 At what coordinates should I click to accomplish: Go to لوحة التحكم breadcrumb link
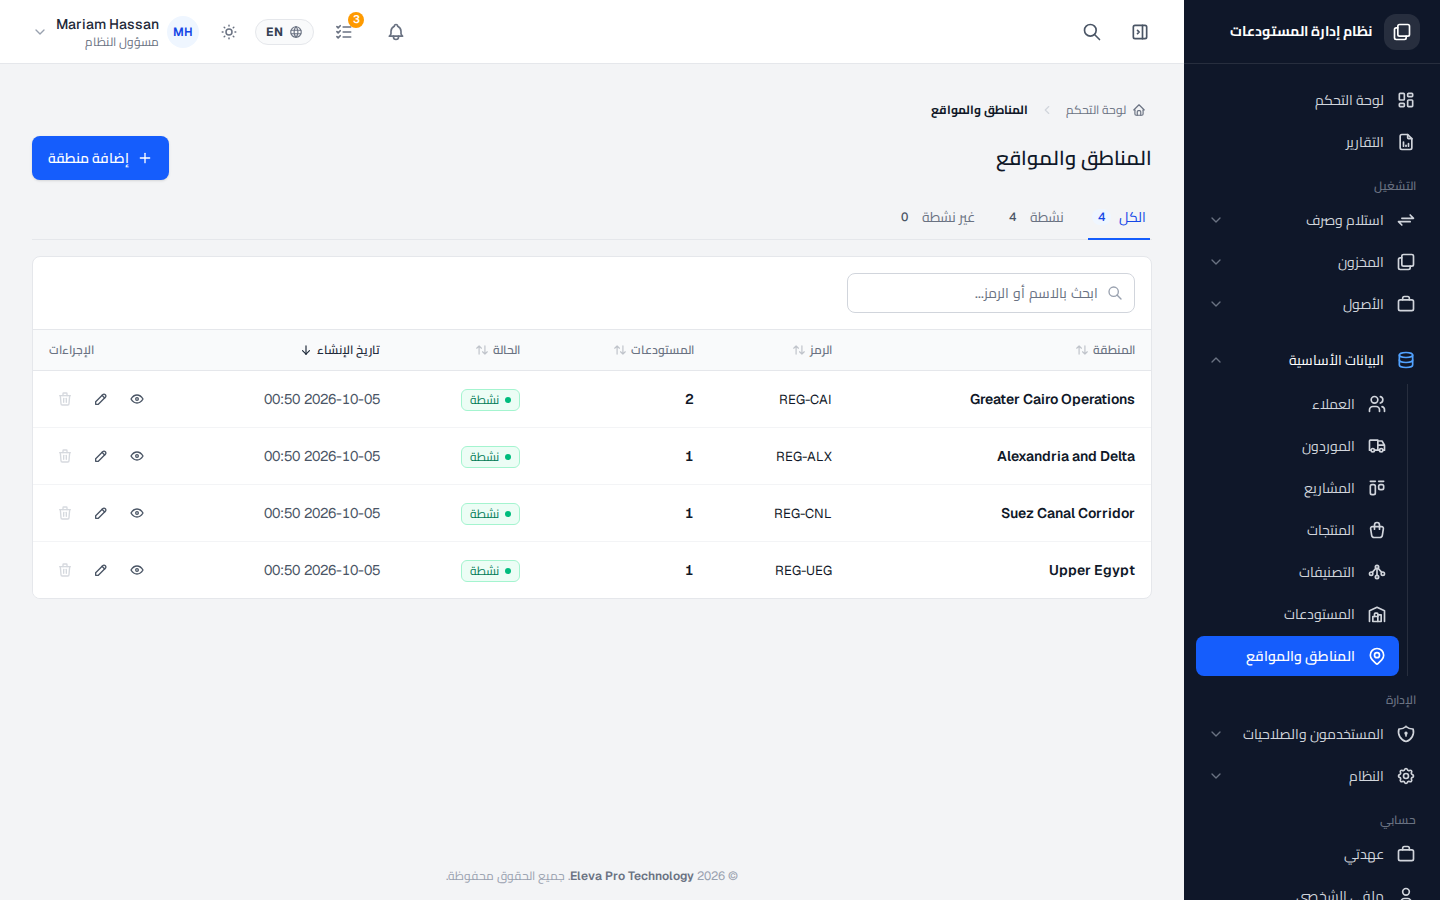click(x=1096, y=110)
